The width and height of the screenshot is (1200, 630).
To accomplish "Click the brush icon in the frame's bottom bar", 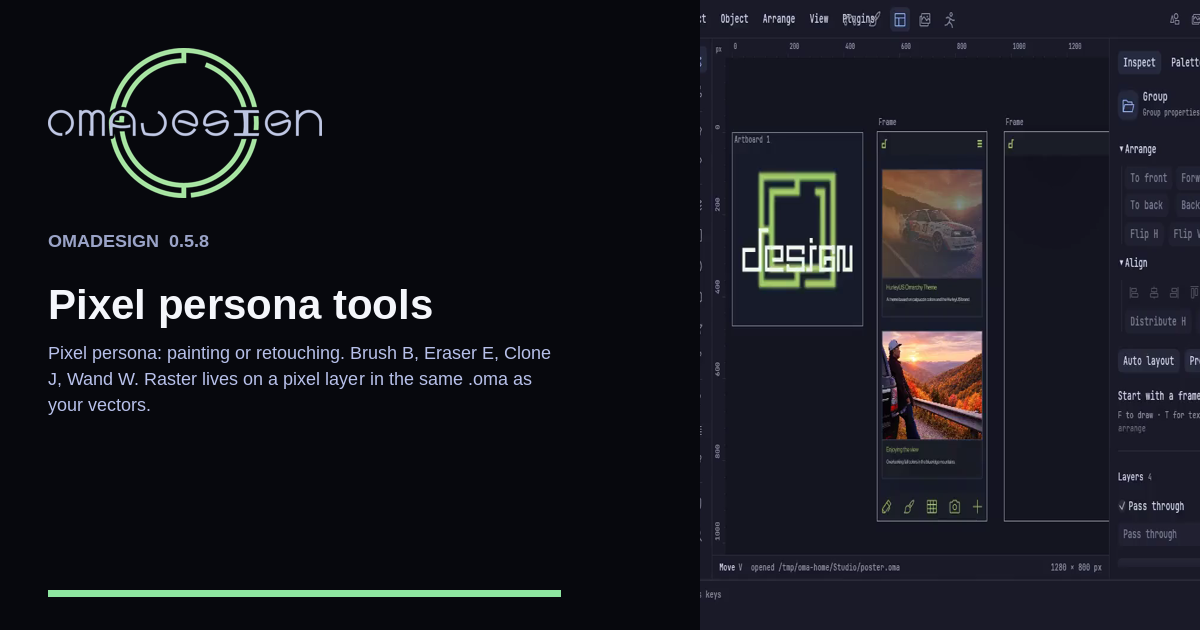I will pos(909,507).
